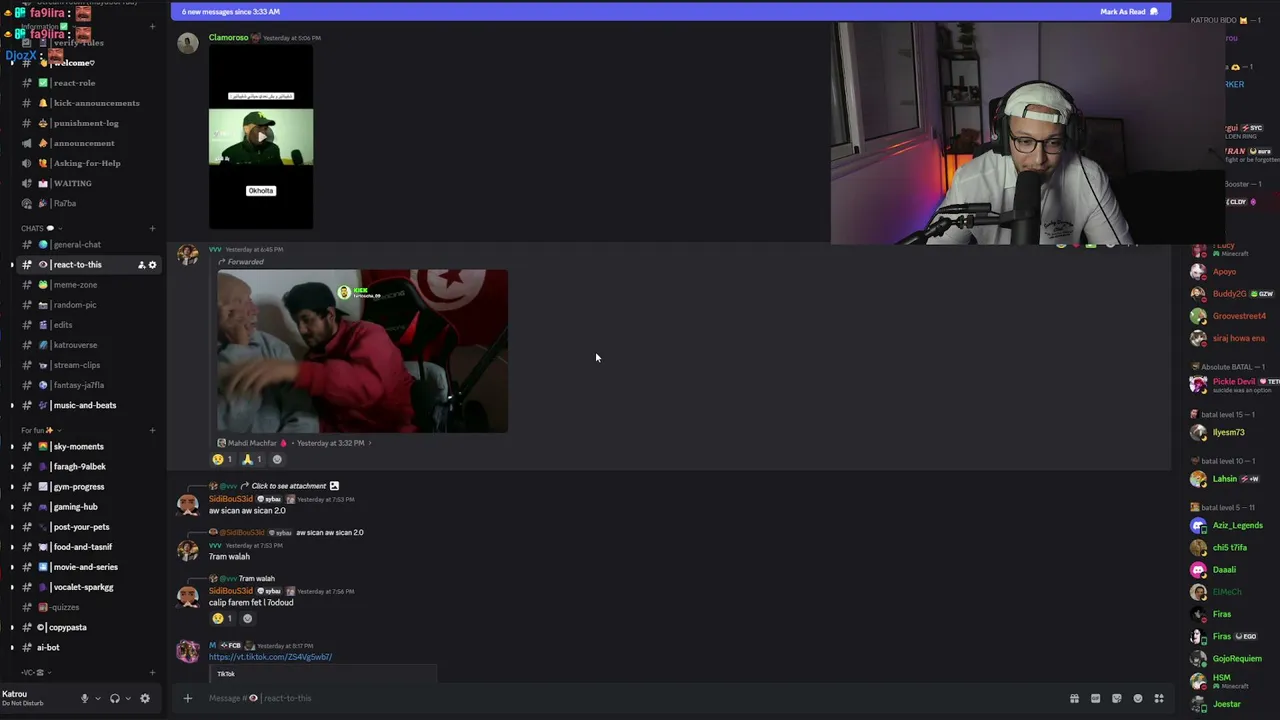This screenshot has width=1280, height=720.
Task: Click invite people icon on react-to-this
Action: pos(141,265)
